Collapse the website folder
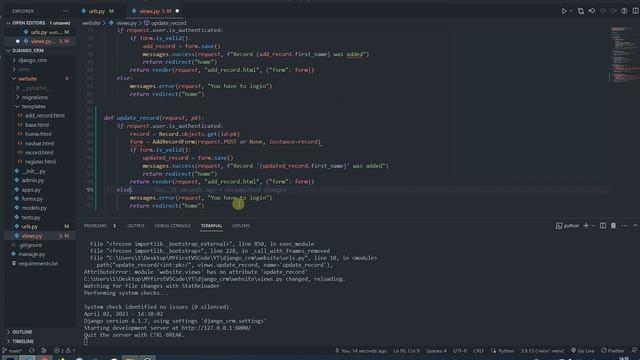Viewport: 640px width, 360px height. tap(28, 78)
